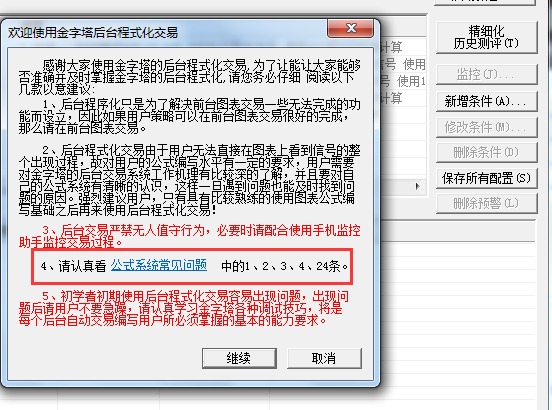Click paragraph 1 starting 后台程序化只是
The image size is (552, 410).
click(189, 116)
